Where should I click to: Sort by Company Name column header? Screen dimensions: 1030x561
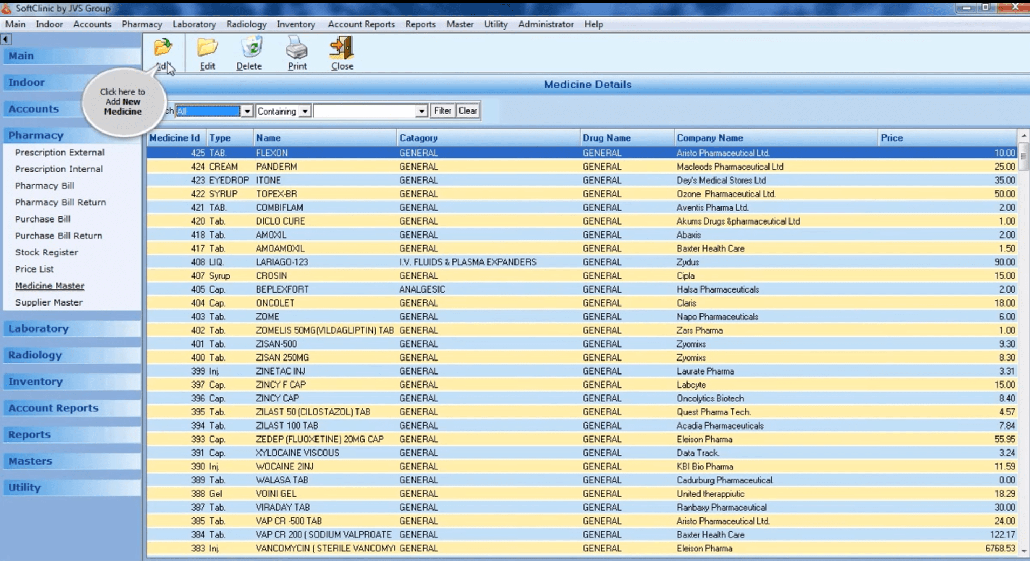coord(776,138)
